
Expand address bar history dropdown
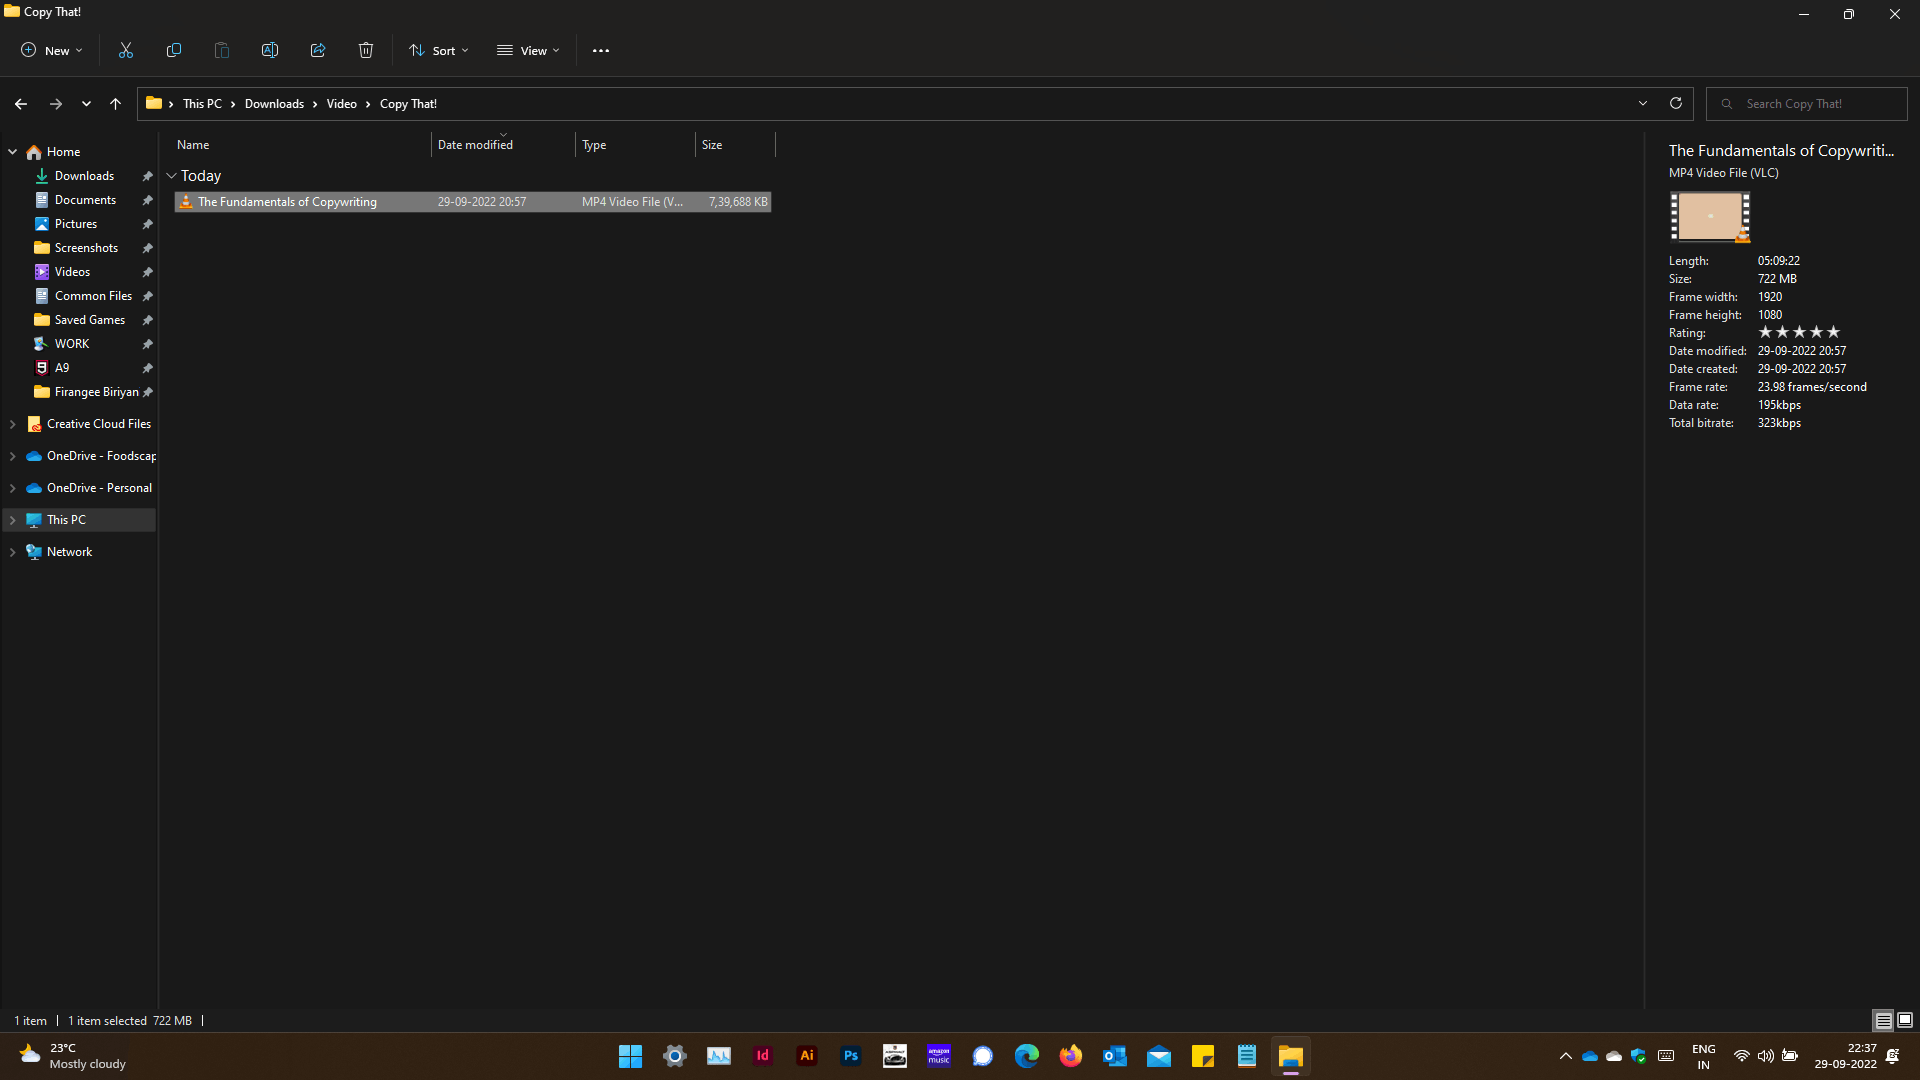click(x=1643, y=103)
